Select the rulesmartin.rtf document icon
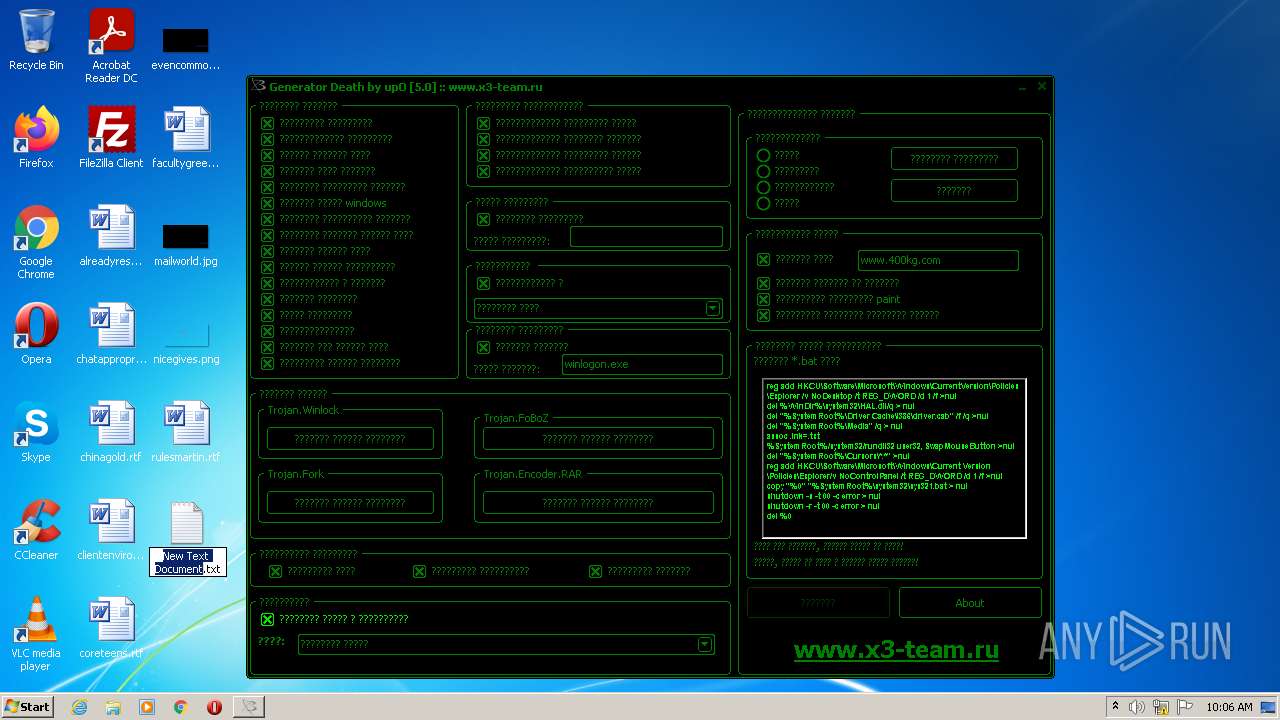The height and width of the screenshot is (720, 1280). coord(186,432)
